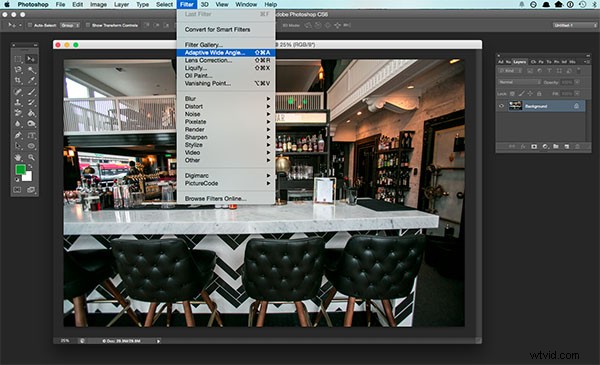
Task: Expand the status bar info arrow
Action: 158,341
